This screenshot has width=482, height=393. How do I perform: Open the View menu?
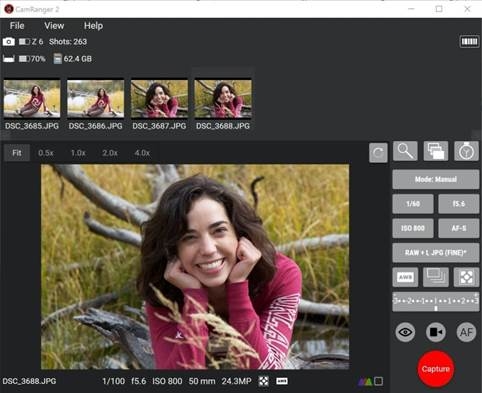(54, 26)
